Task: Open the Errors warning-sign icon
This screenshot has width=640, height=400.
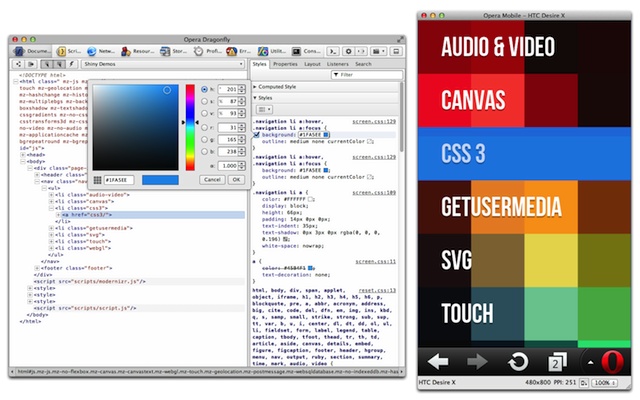Action: pyautogui.click(x=231, y=51)
